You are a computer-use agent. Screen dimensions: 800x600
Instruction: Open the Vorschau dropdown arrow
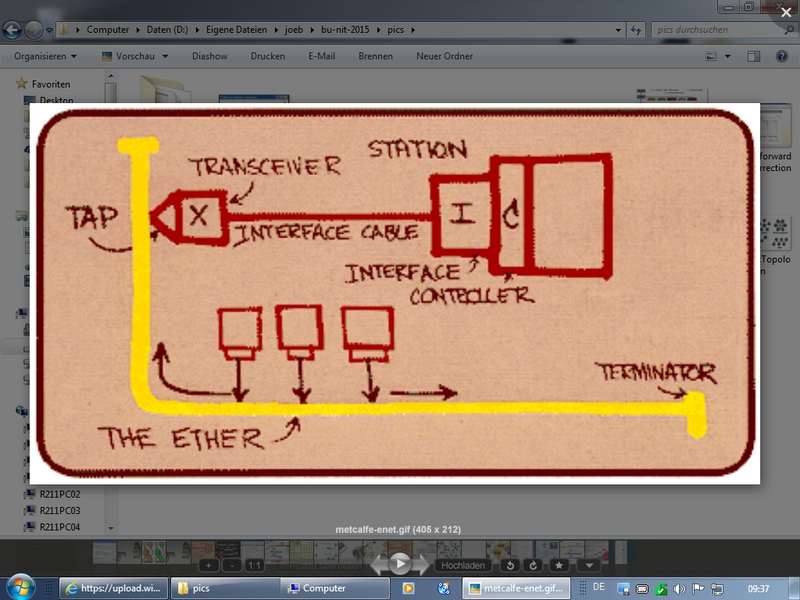[165, 56]
